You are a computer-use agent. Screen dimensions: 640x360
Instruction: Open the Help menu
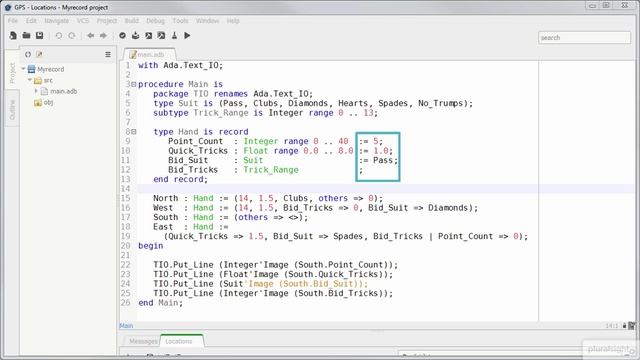[233, 20]
